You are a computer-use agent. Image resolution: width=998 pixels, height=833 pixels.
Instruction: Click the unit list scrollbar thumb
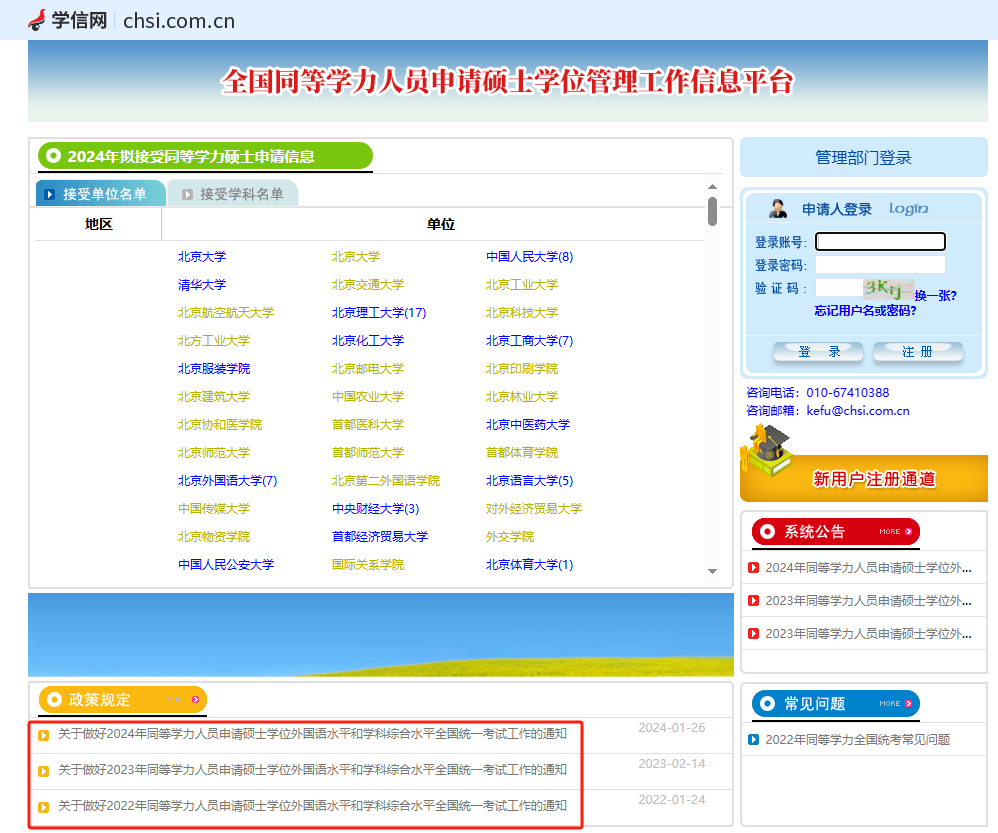click(712, 211)
